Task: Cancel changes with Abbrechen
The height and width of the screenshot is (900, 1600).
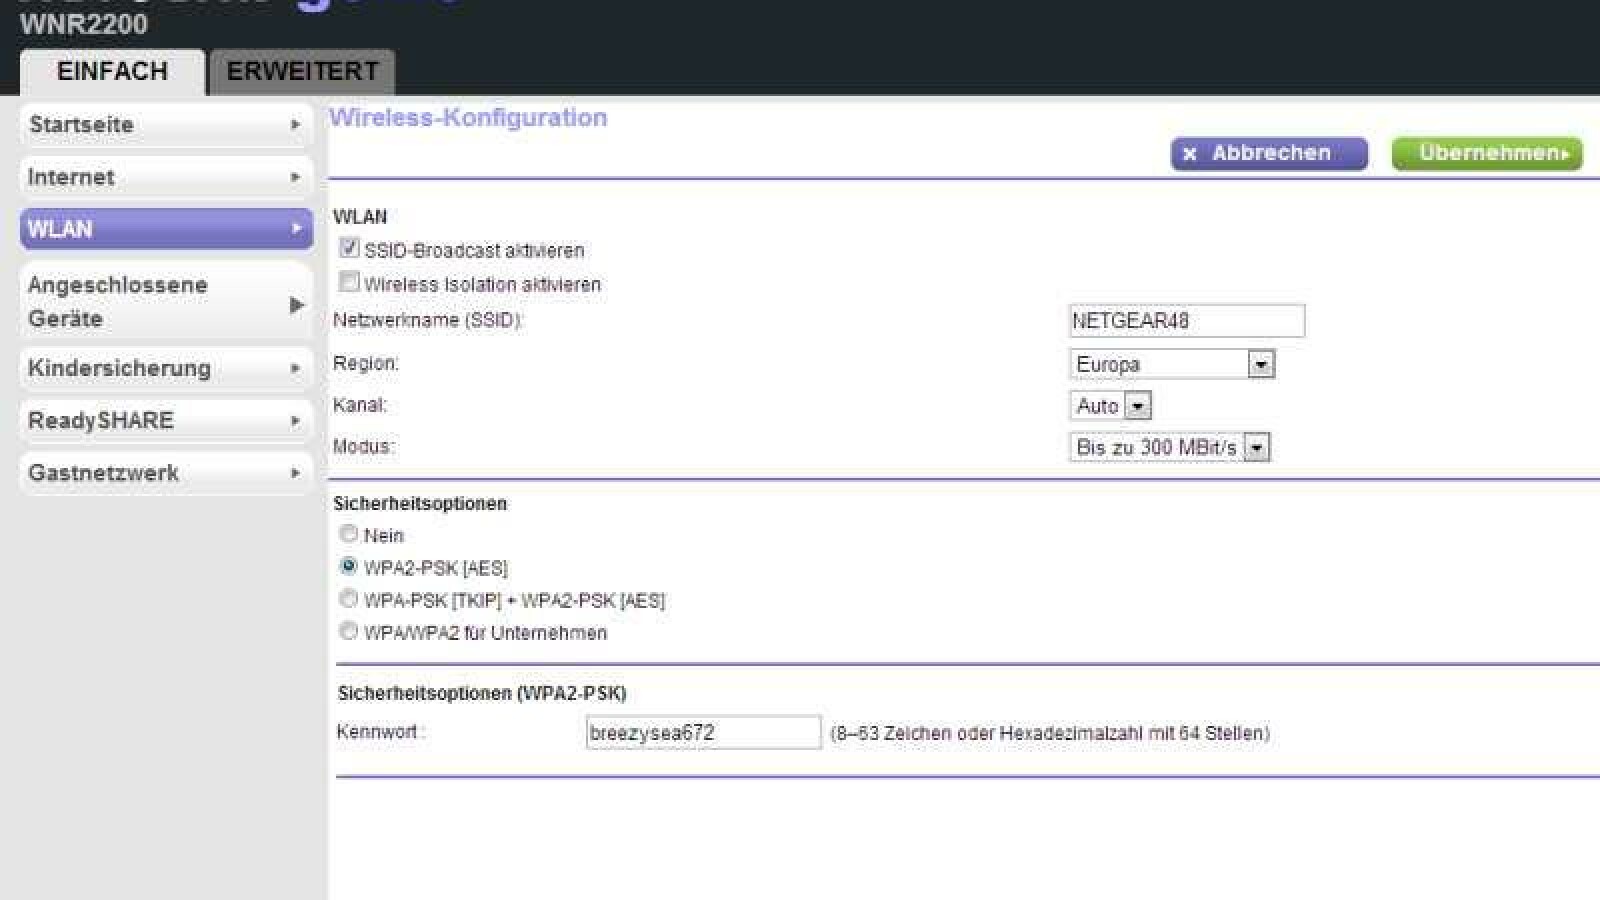Action: click(x=1268, y=153)
